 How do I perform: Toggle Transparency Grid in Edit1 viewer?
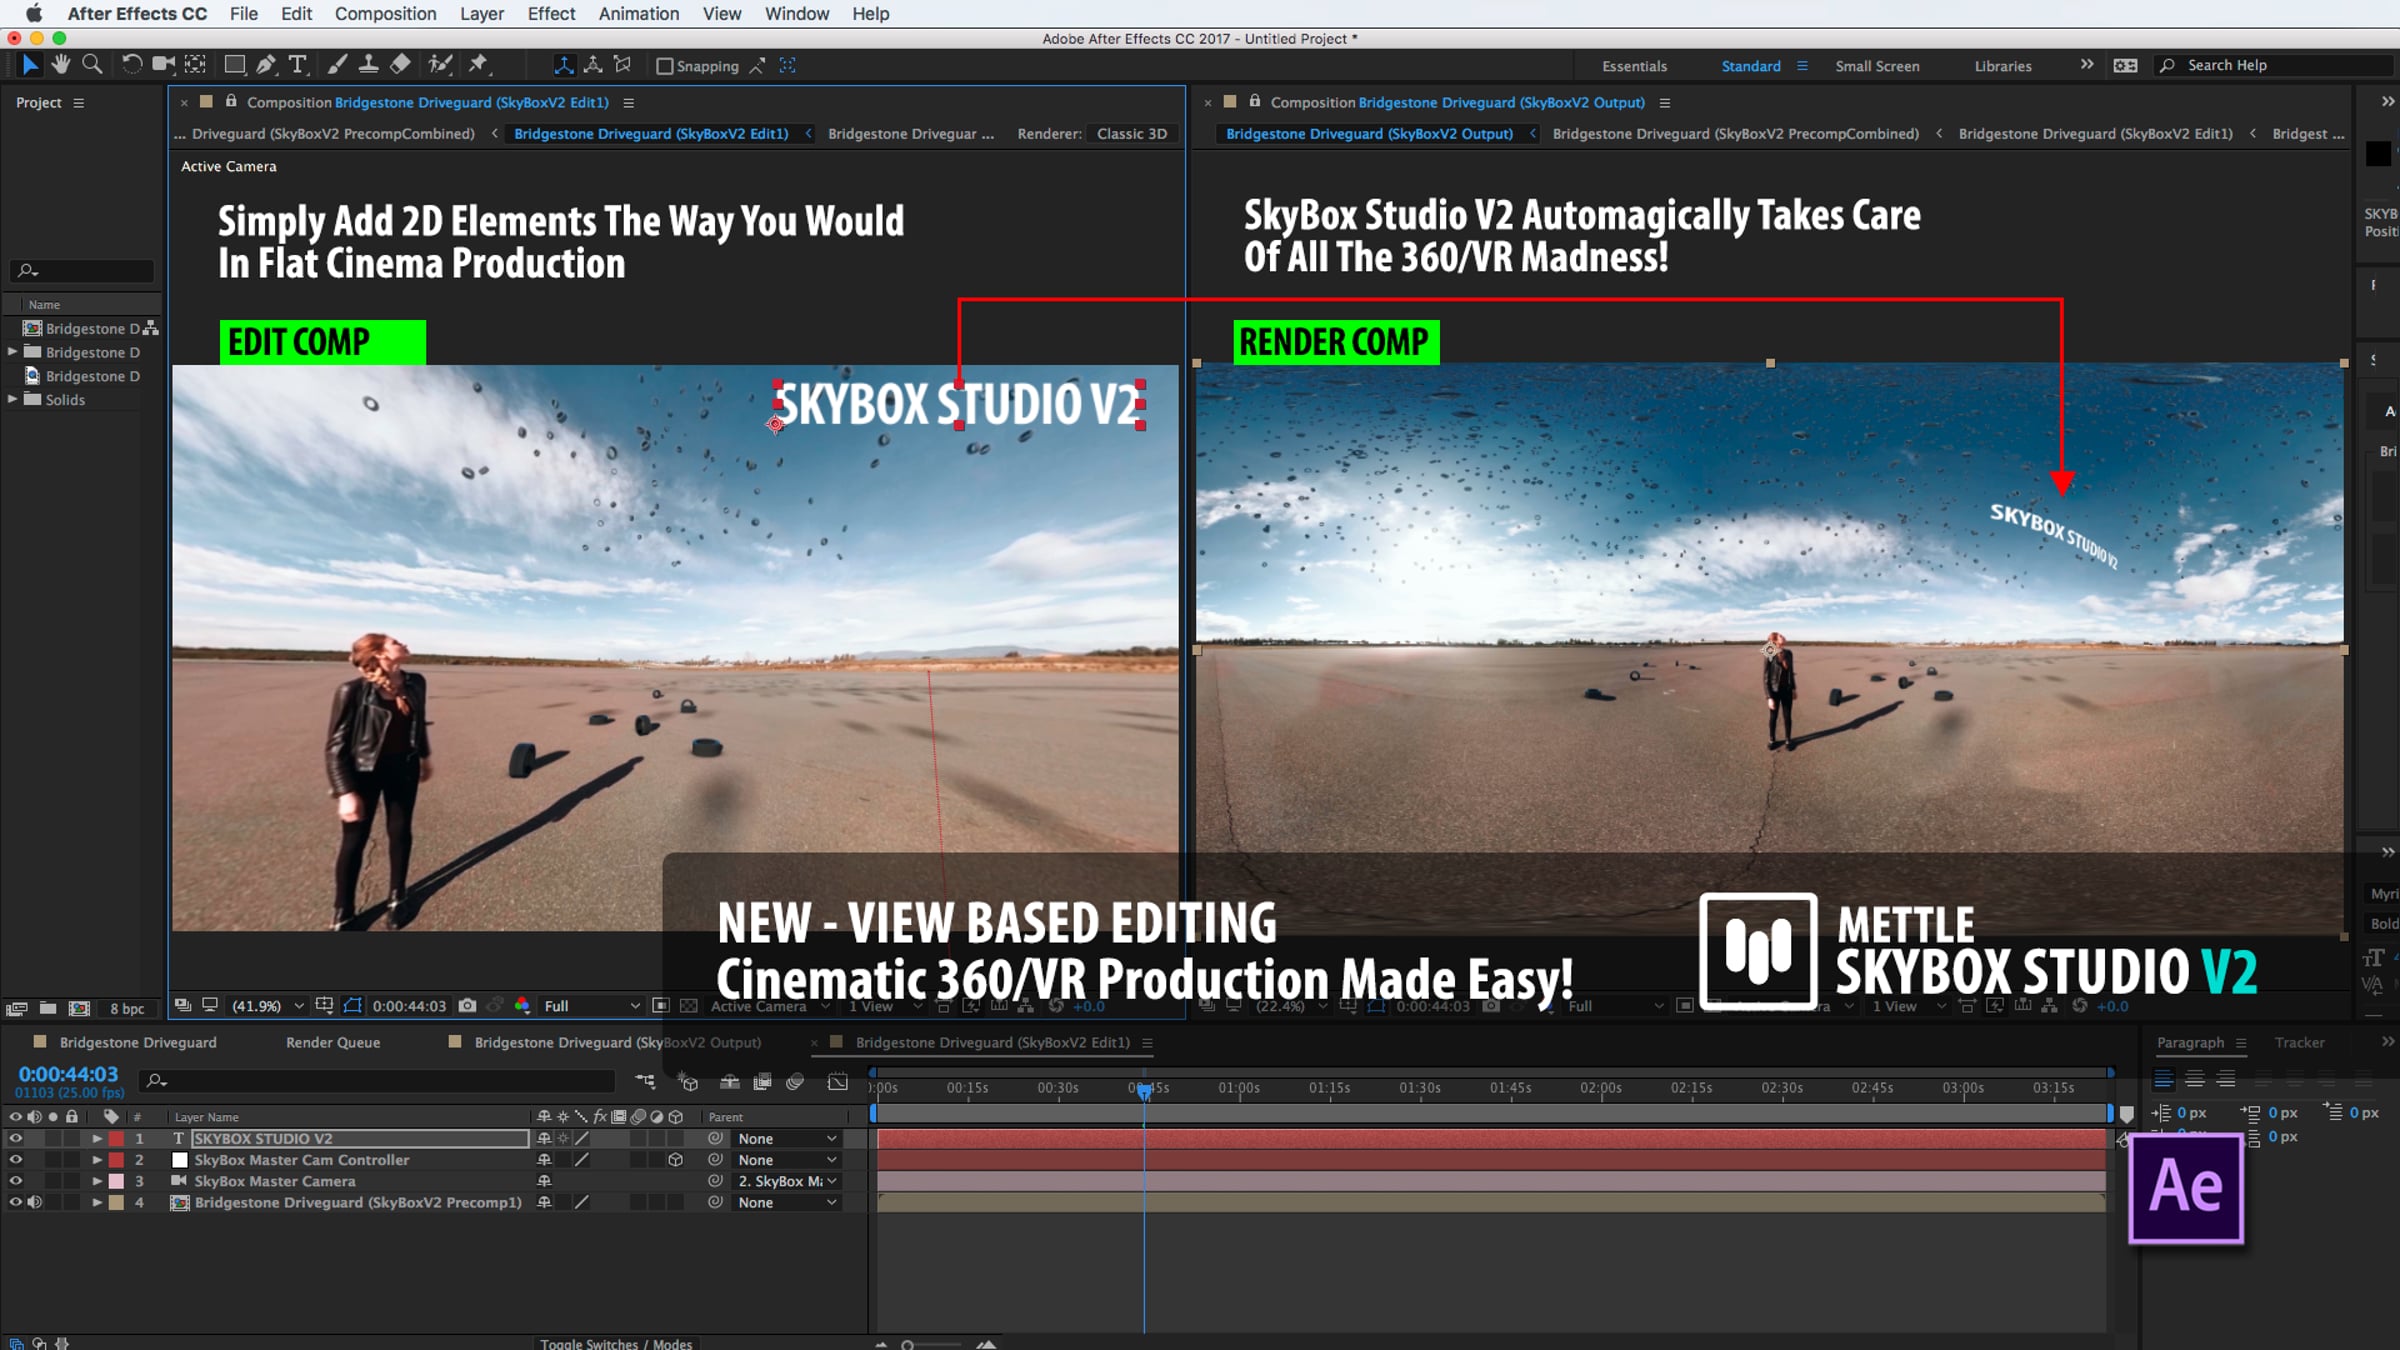[x=689, y=1005]
